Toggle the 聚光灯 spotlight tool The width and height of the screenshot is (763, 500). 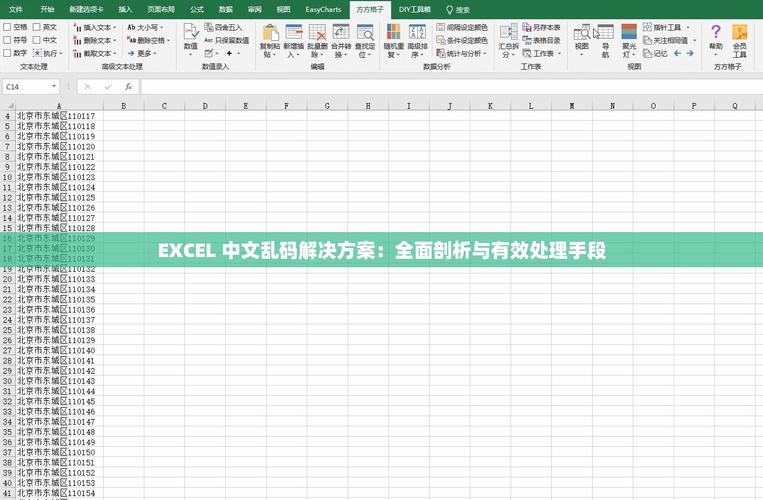pyautogui.click(x=629, y=41)
